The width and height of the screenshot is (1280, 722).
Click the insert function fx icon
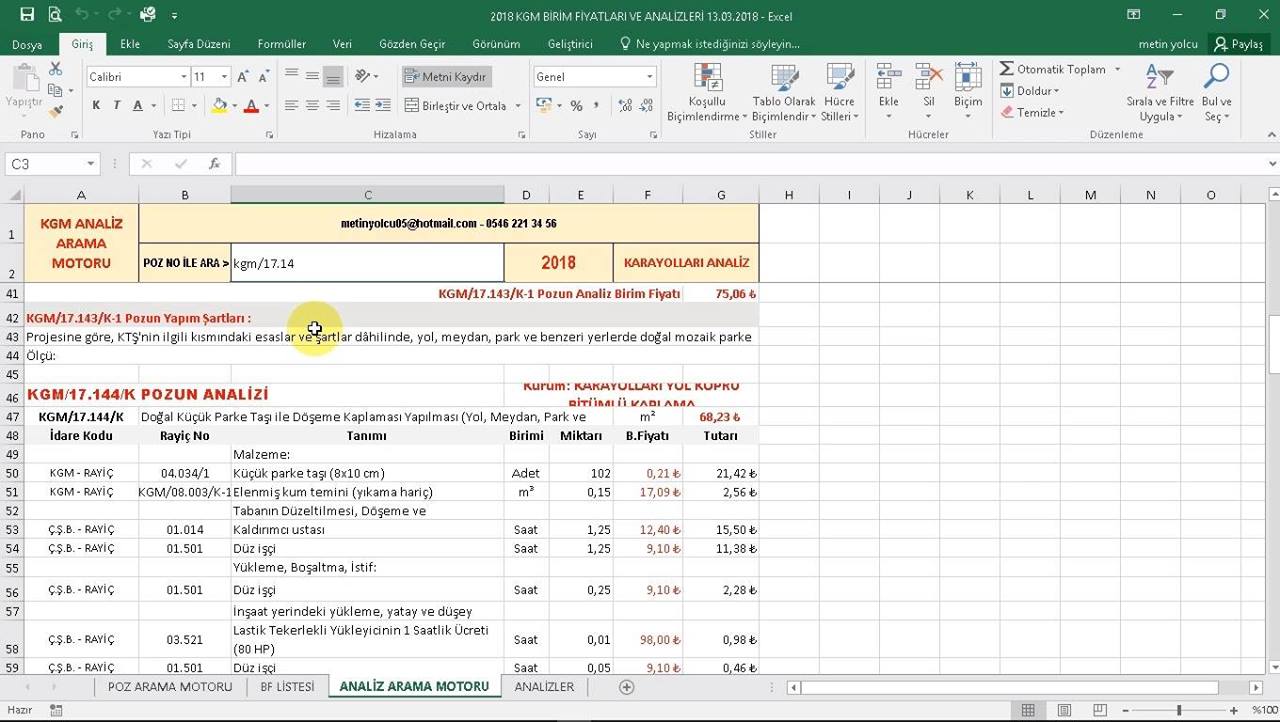[214, 164]
